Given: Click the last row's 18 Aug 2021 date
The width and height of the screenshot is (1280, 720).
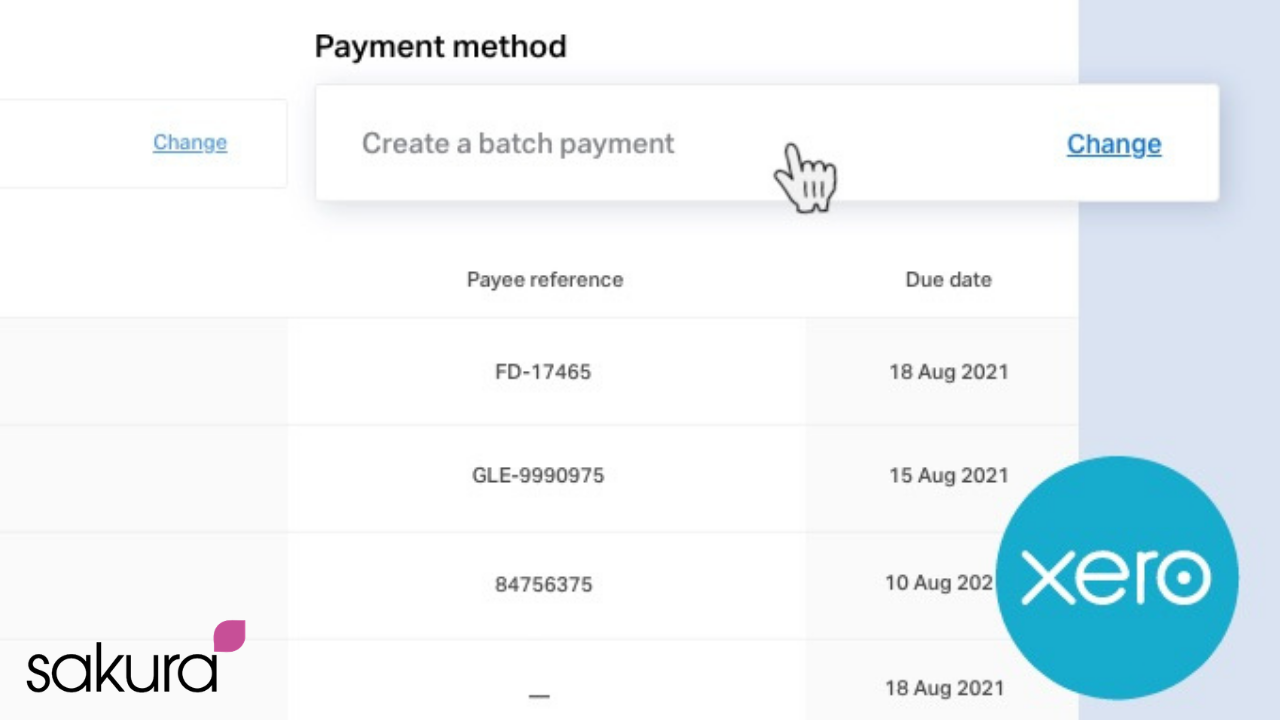Looking at the screenshot, I should coord(944,688).
